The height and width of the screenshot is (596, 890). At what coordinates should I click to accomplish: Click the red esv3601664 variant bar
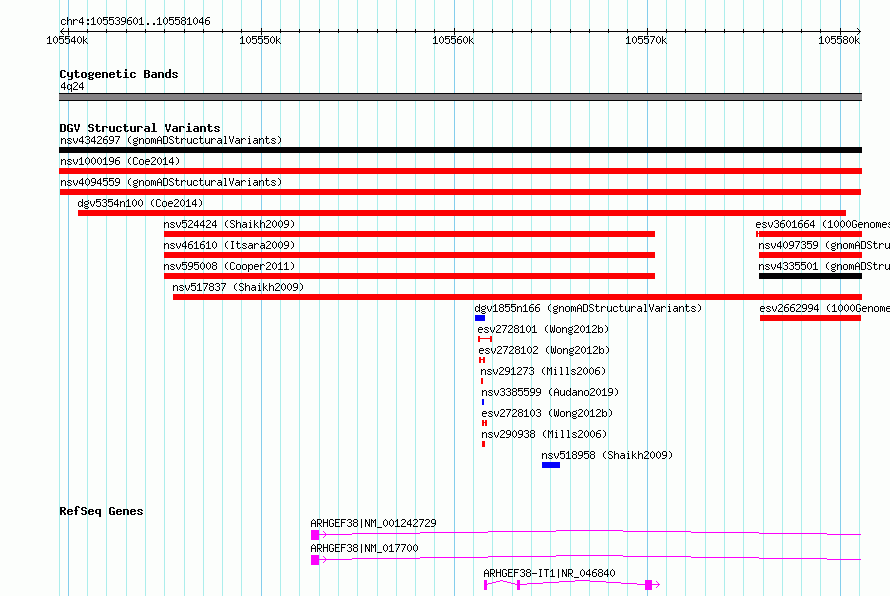(x=809, y=234)
